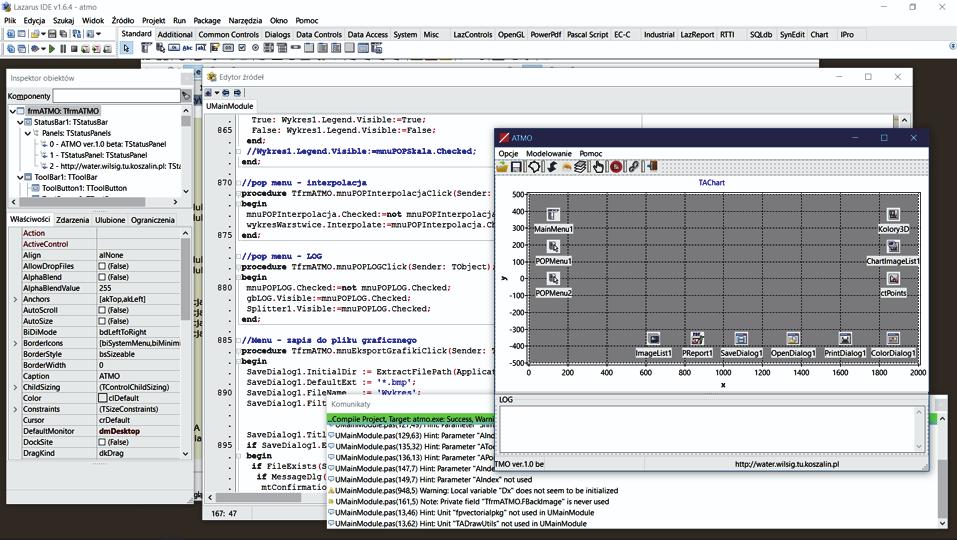Viewport: 957px width, 540px height.
Task: Click the Stop button in the IDE toolbar
Action: [x=74, y=49]
